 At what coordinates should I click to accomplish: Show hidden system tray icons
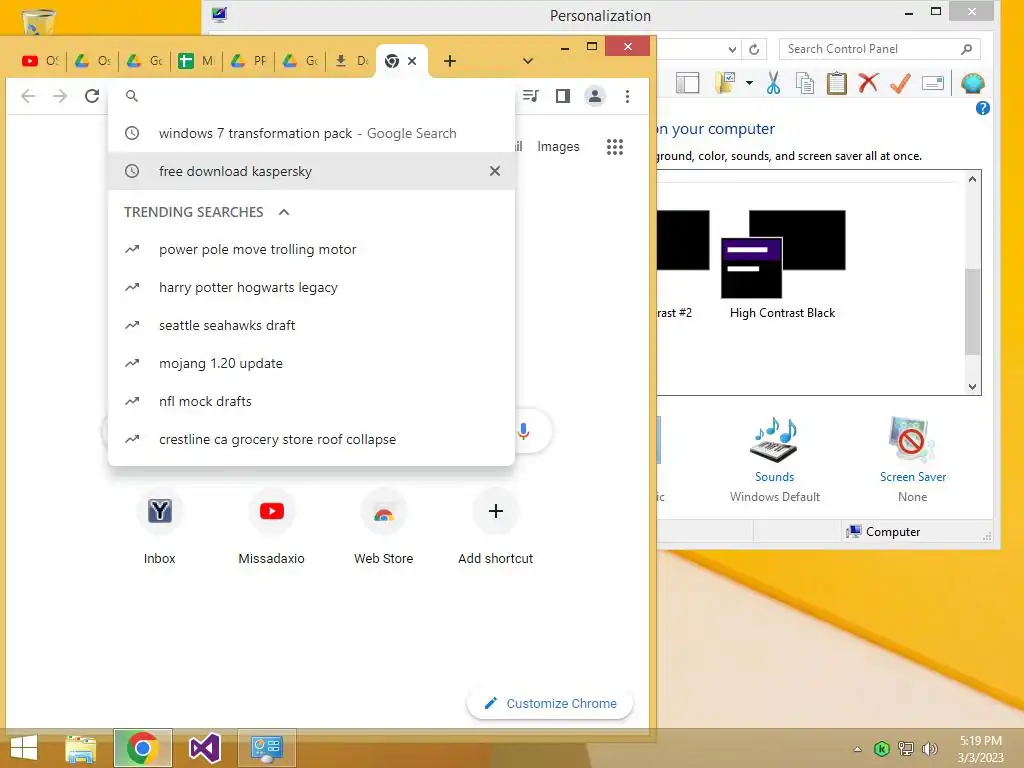pyautogui.click(x=857, y=749)
